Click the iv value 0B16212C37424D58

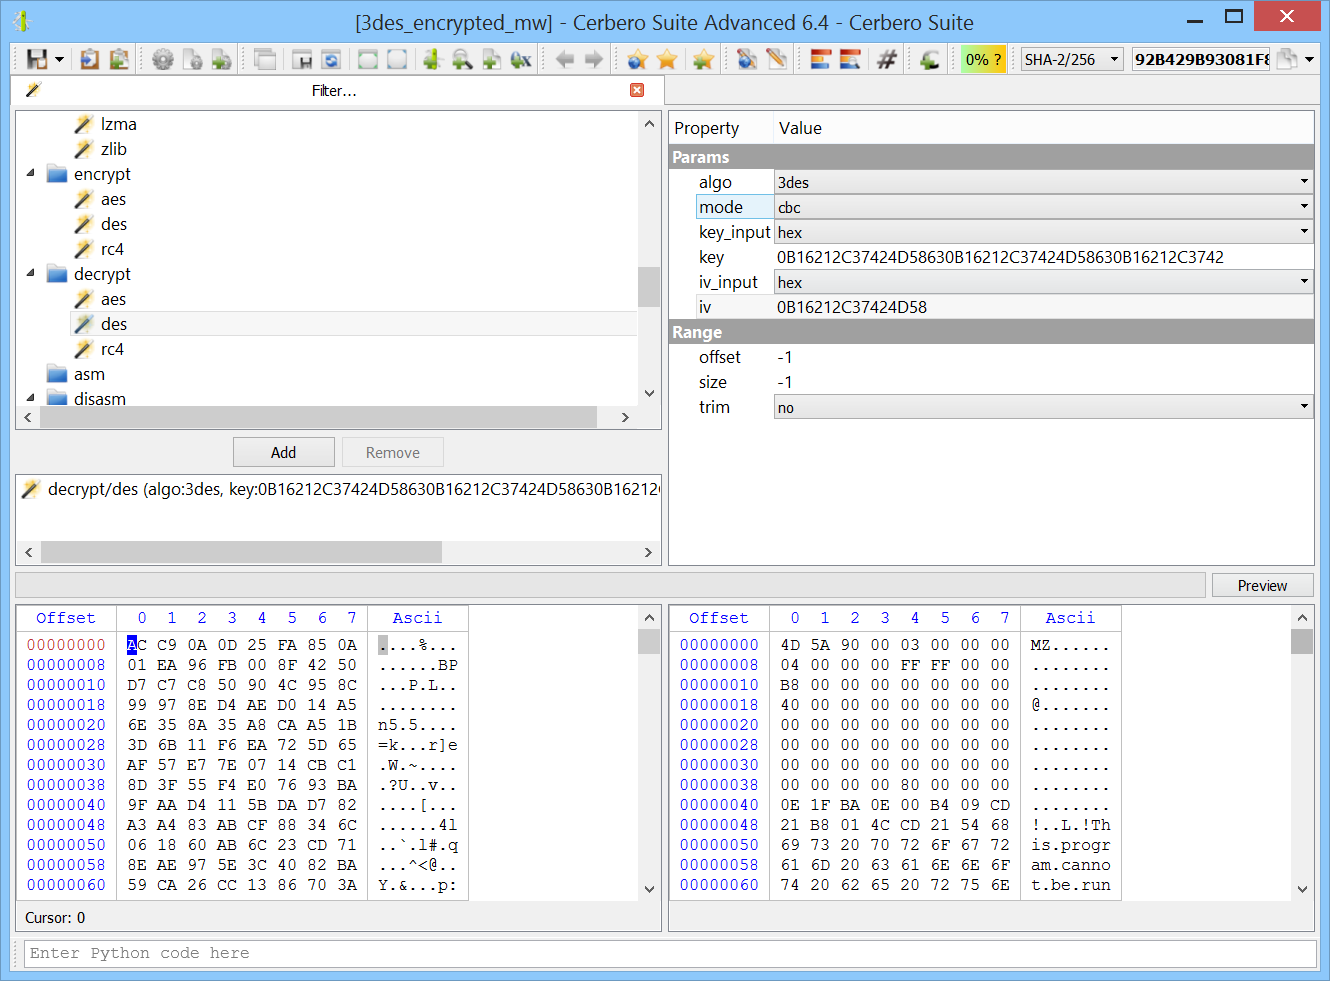click(852, 307)
